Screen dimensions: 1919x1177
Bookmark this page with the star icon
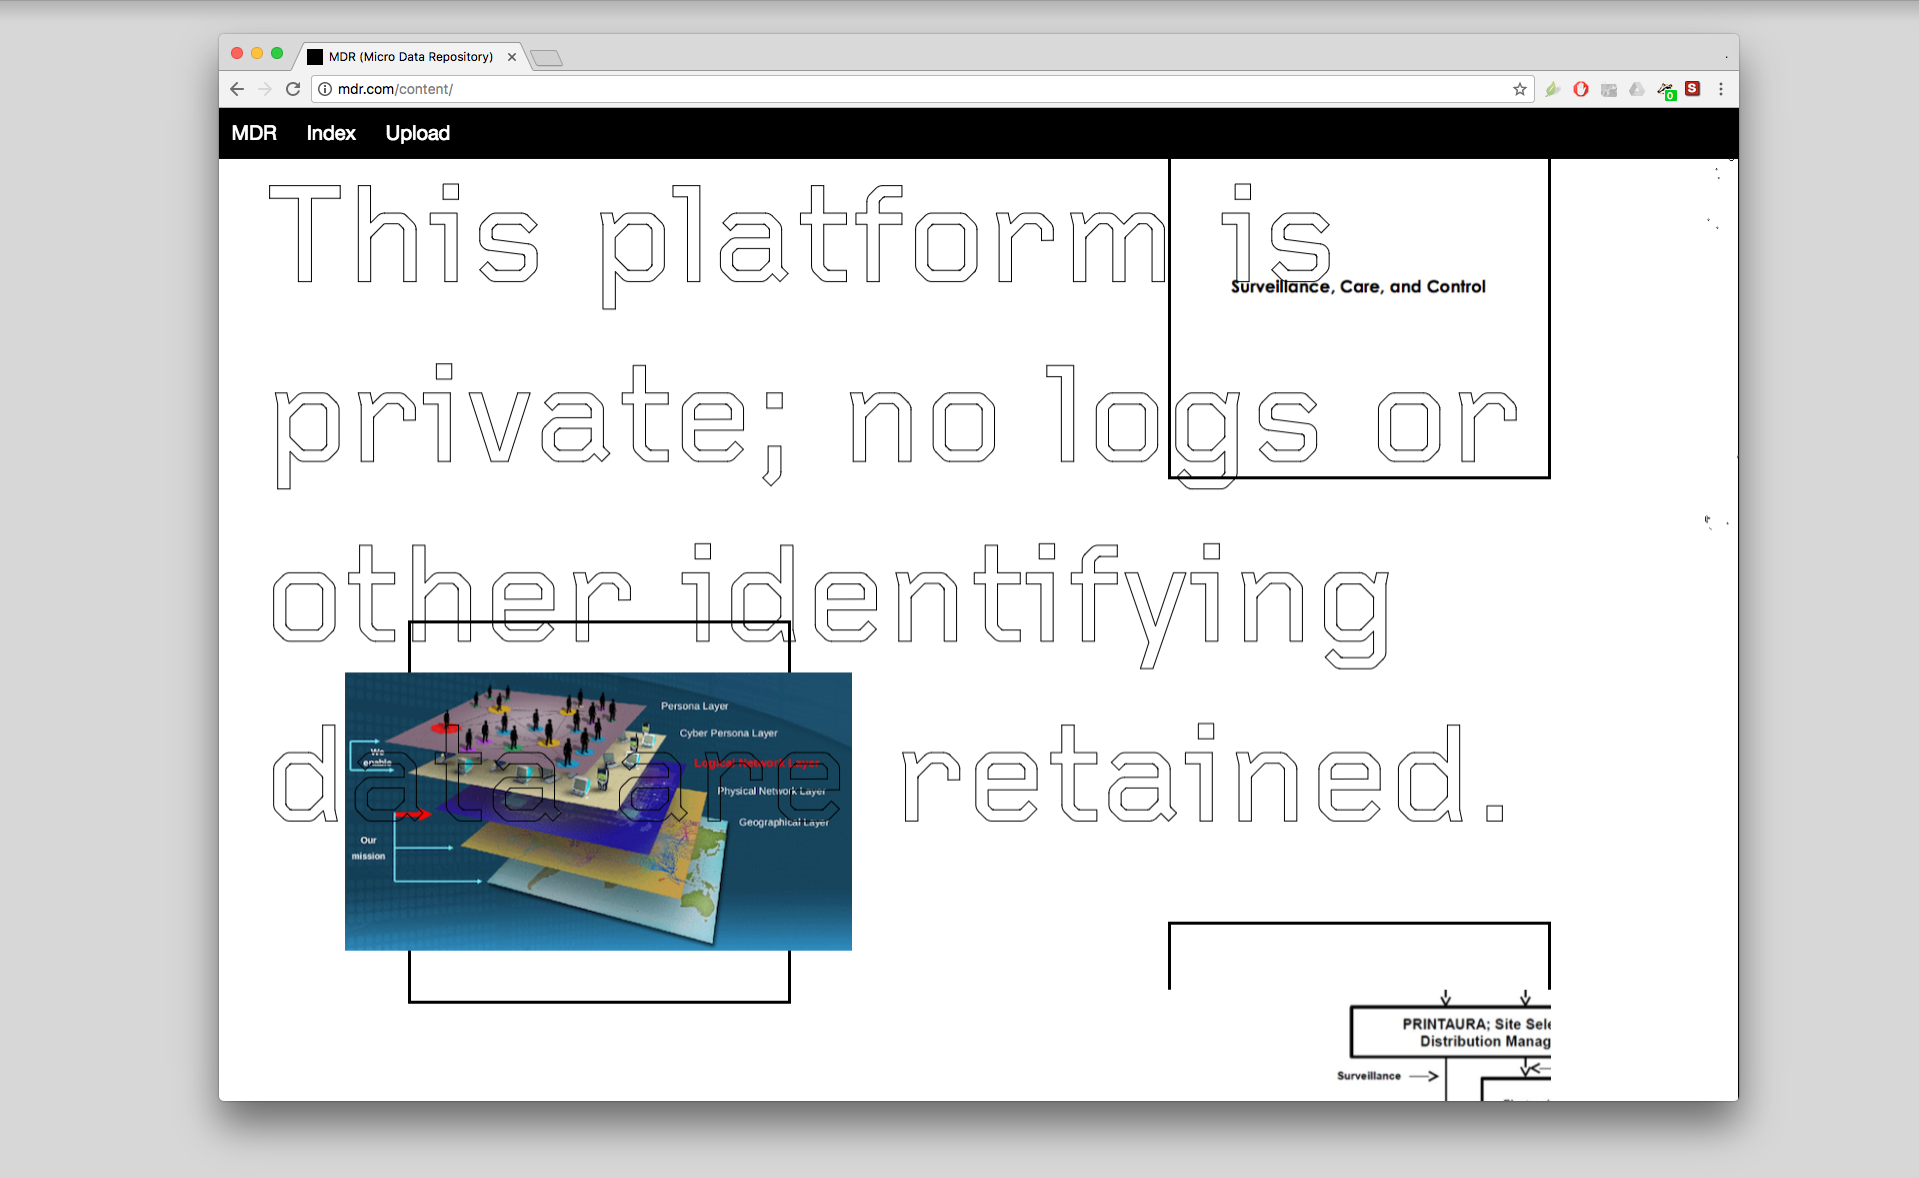click(1519, 89)
